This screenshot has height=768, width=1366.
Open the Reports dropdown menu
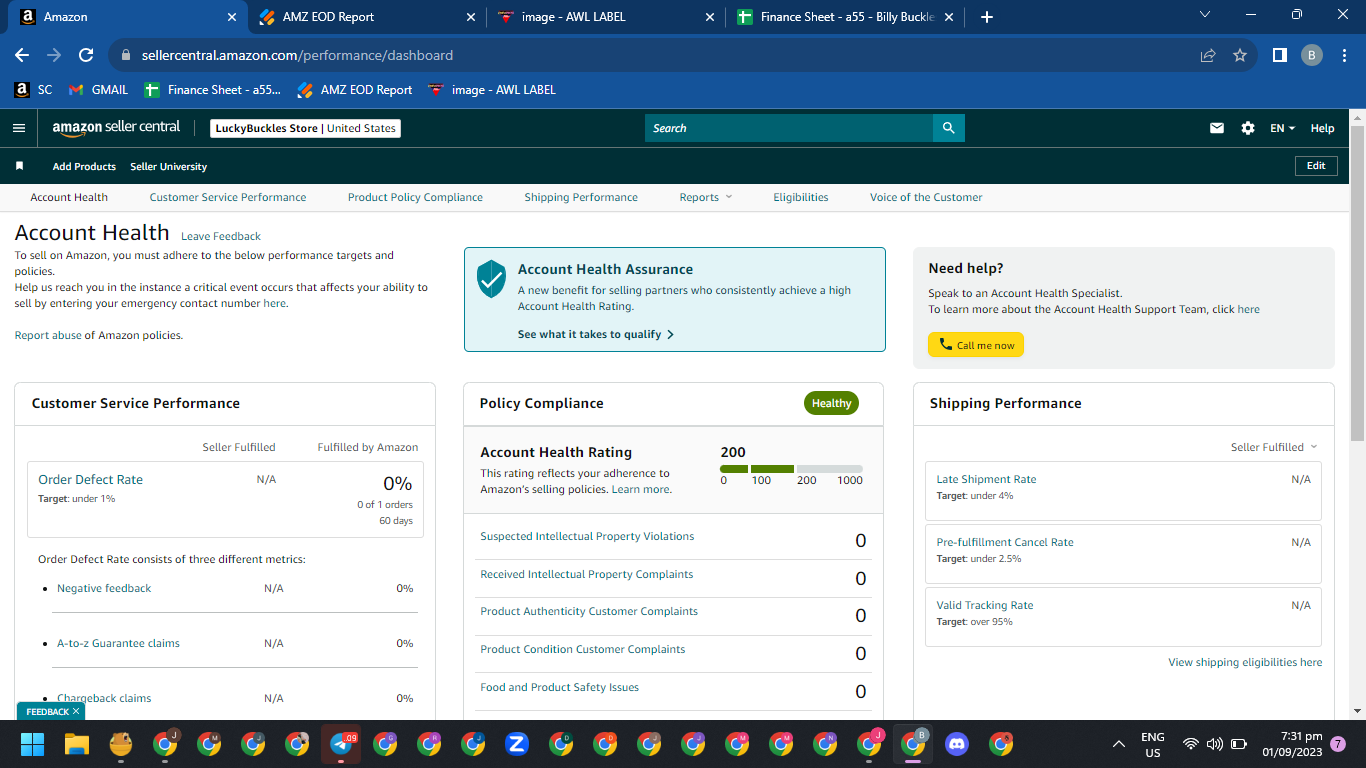point(705,197)
